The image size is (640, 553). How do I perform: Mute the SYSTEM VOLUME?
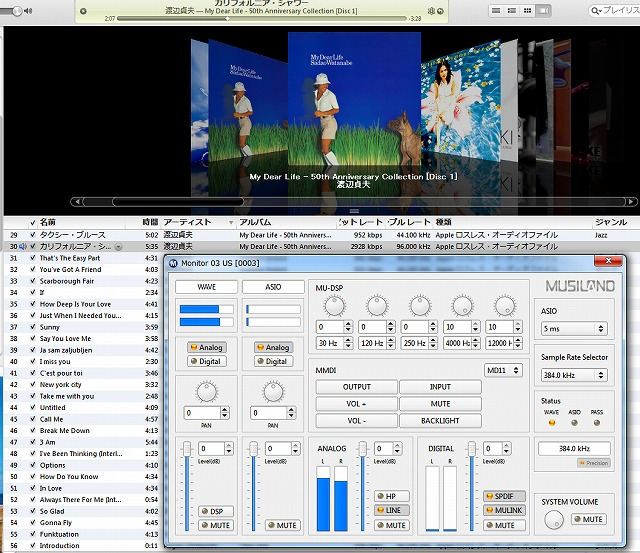tap(589, 520)
